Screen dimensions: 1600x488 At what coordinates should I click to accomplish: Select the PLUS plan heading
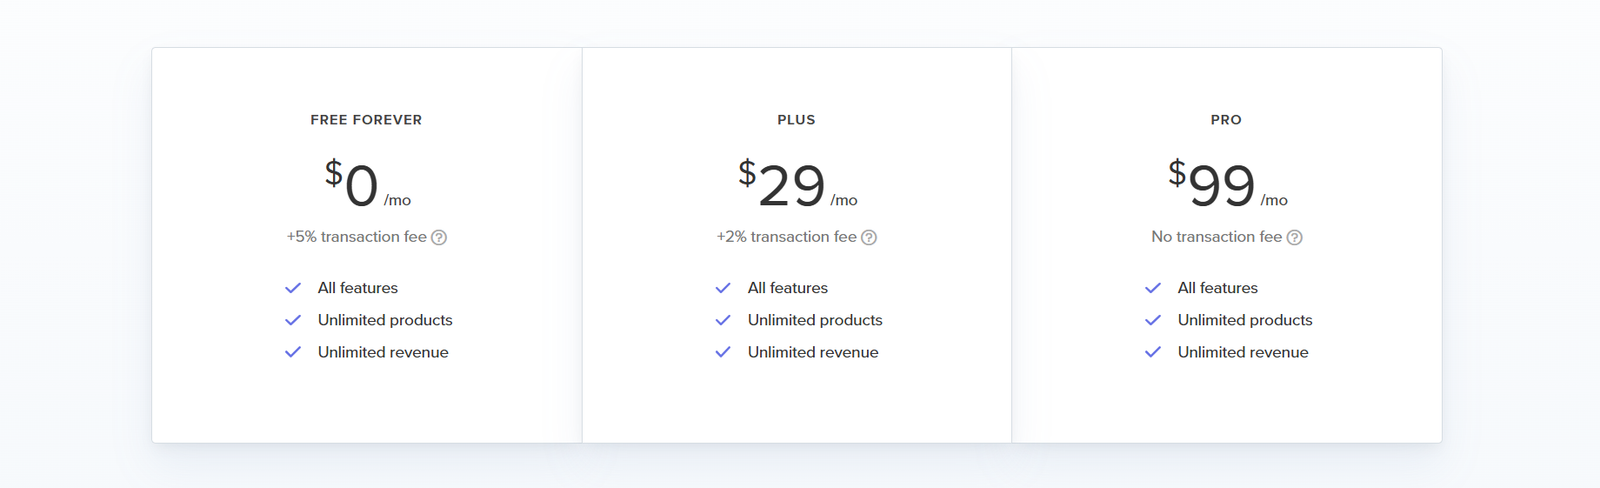pyautogui.click(x=796, y=120)
